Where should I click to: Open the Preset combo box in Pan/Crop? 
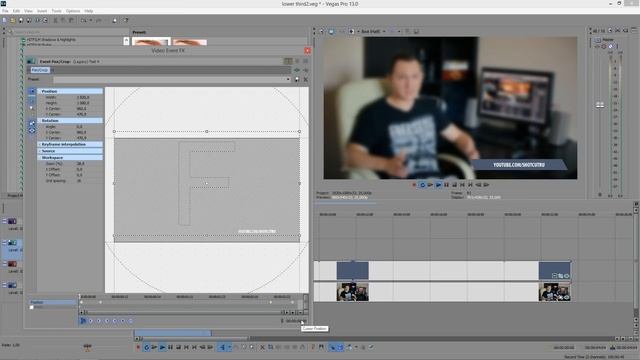[172, 79]
